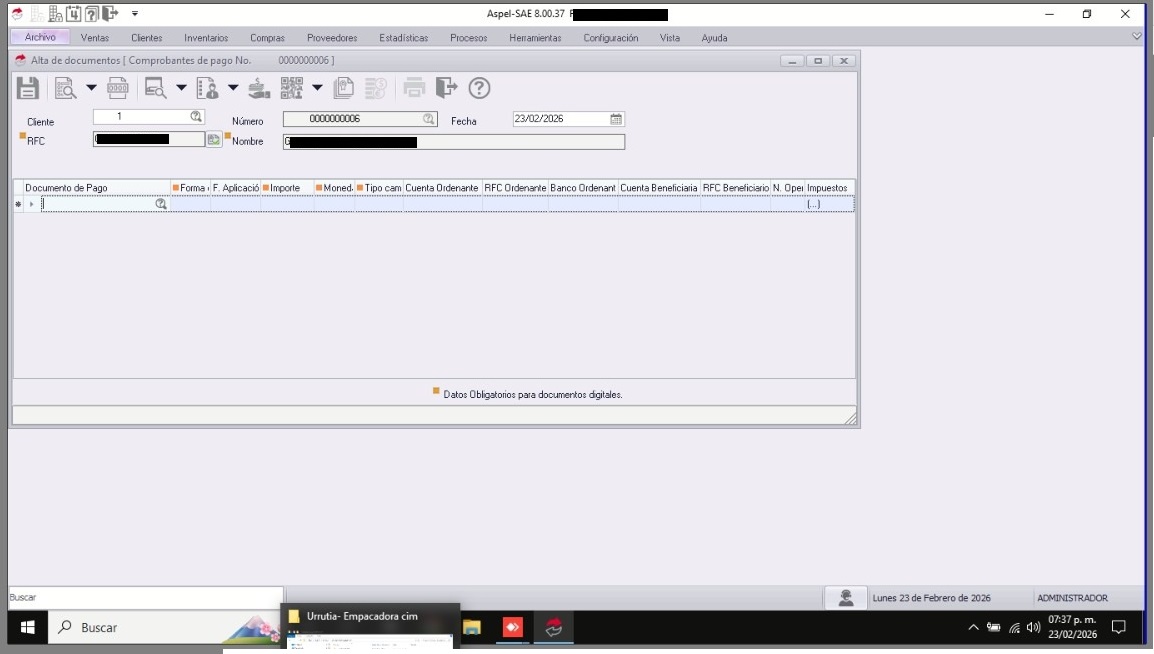Viewport: 1154px width, 654px height.
Task: Open the Windows Start menu
Action: [x=27, y=628]
